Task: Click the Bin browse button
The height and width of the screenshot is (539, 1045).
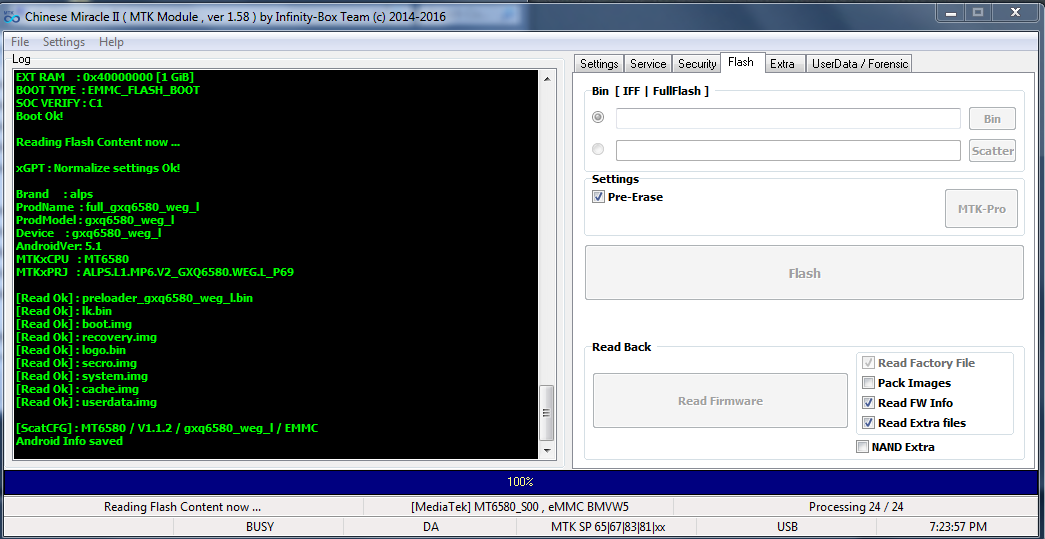Action: [x=992, y=119]
